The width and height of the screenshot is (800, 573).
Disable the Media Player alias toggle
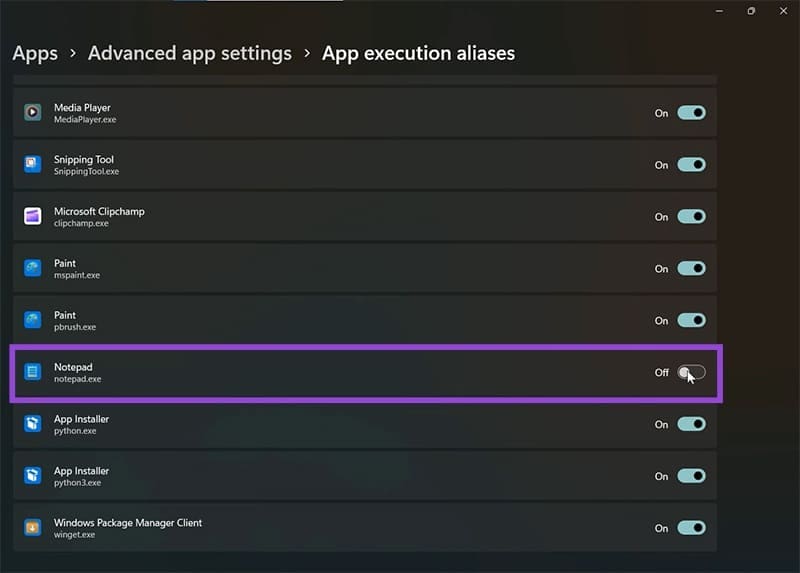[691, 113]
